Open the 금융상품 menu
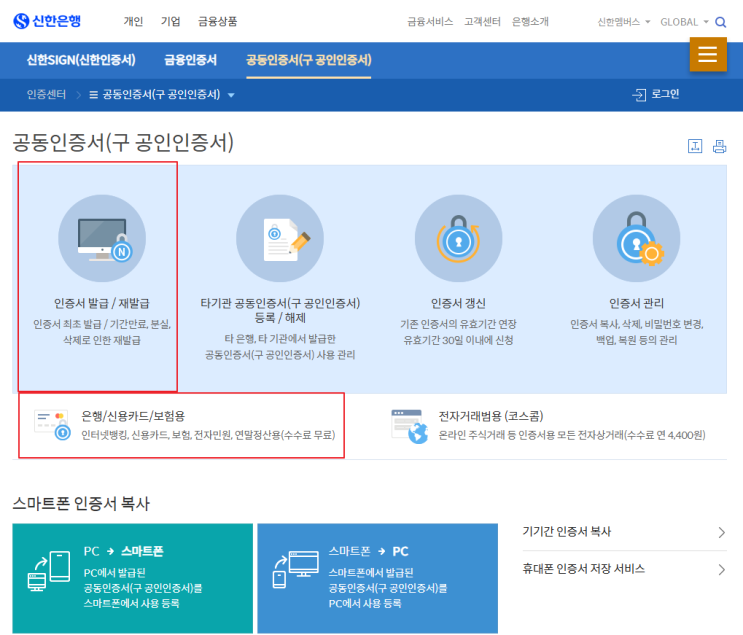This screenshot has width=743, height=635. pos(217,22)
